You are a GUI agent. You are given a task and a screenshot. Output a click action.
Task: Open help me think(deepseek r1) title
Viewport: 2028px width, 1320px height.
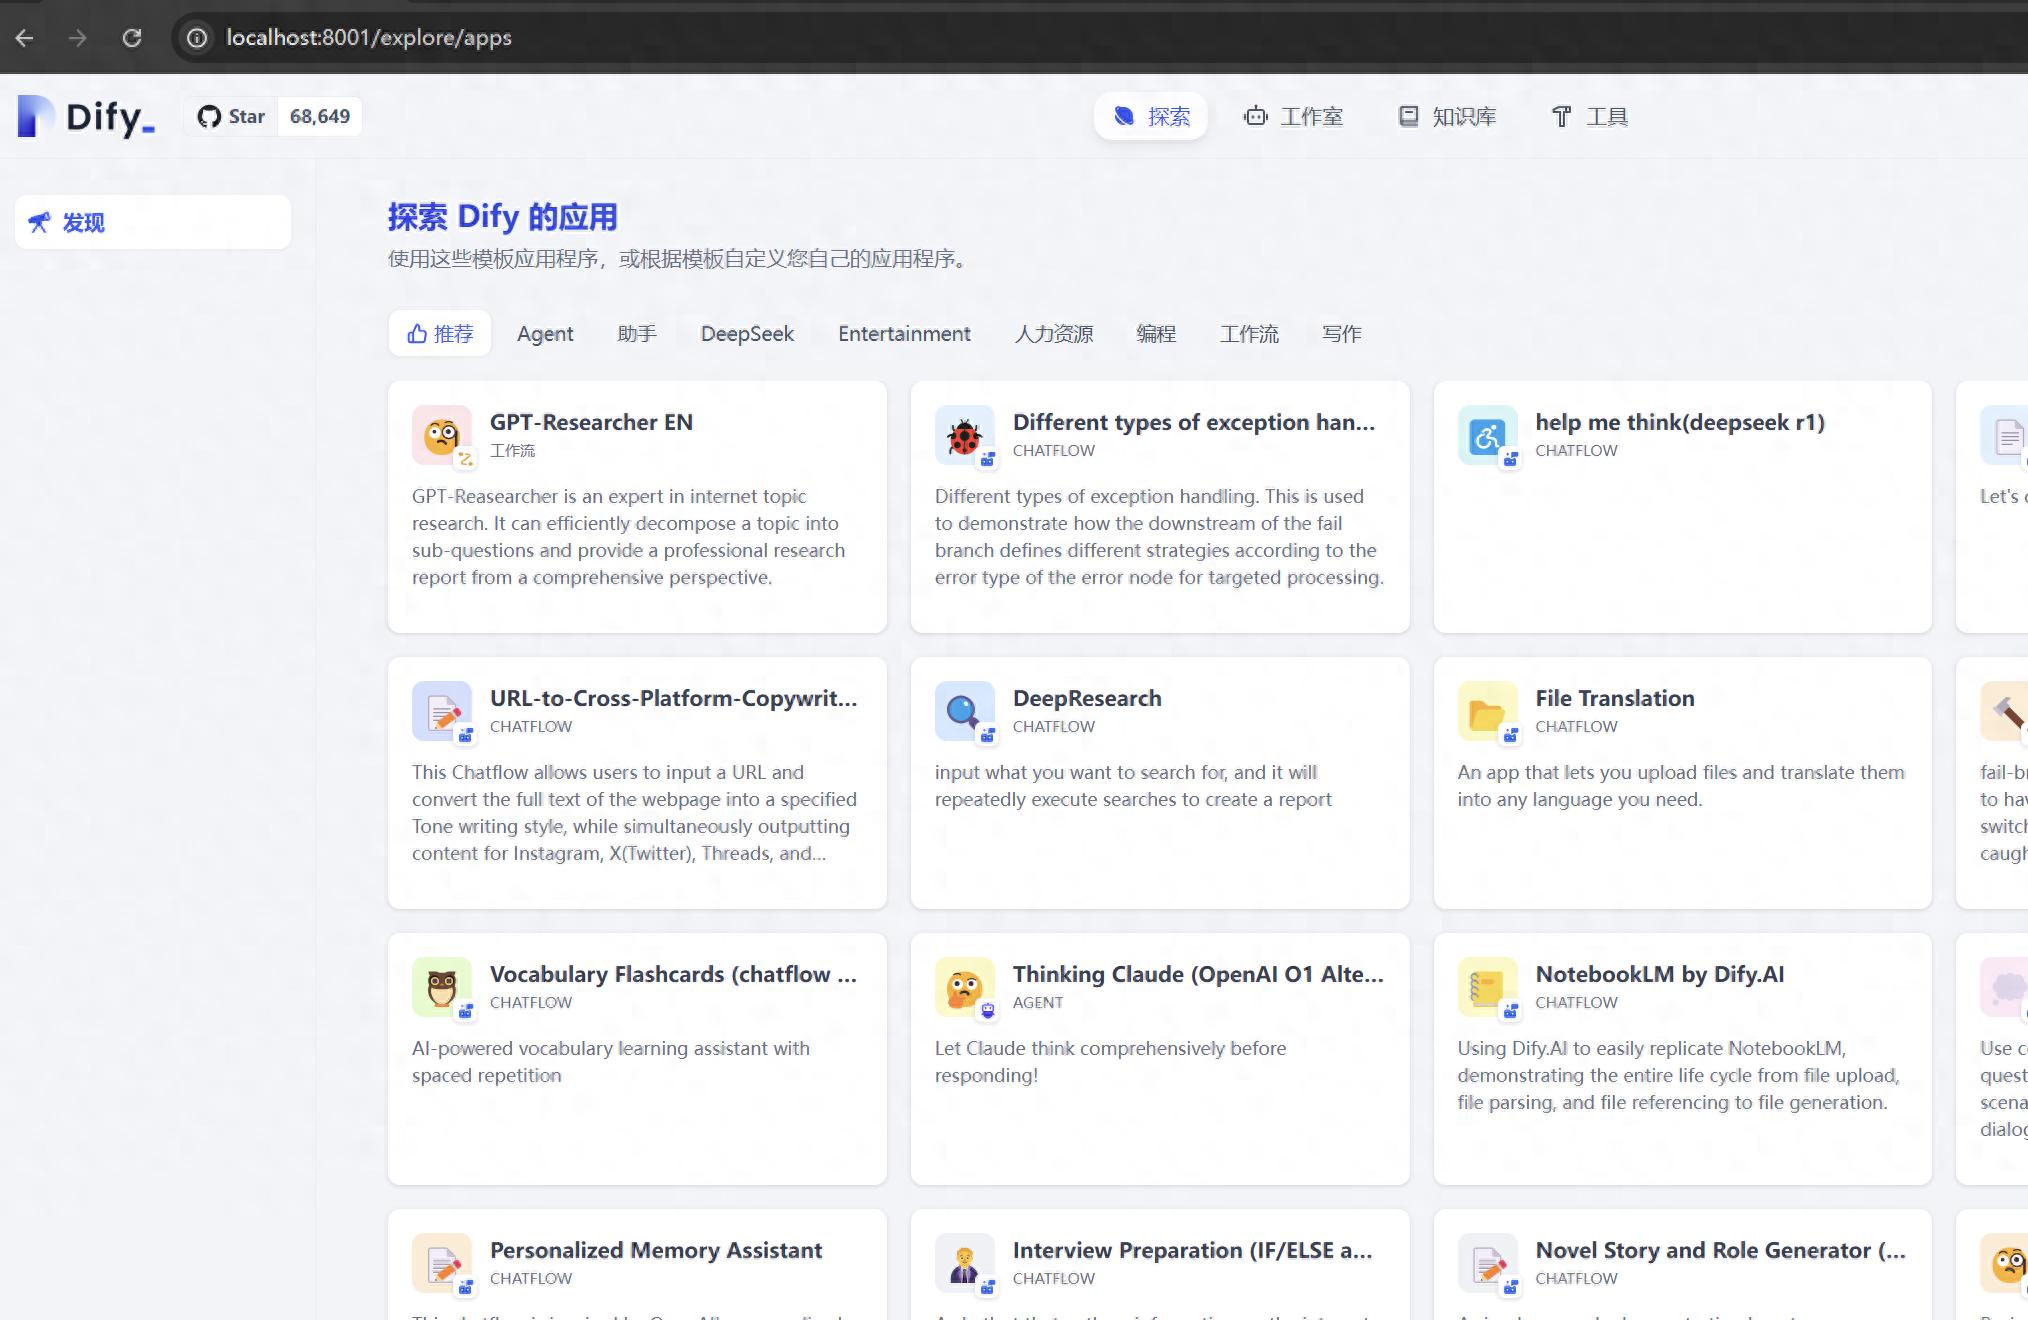coord(1680,422)
